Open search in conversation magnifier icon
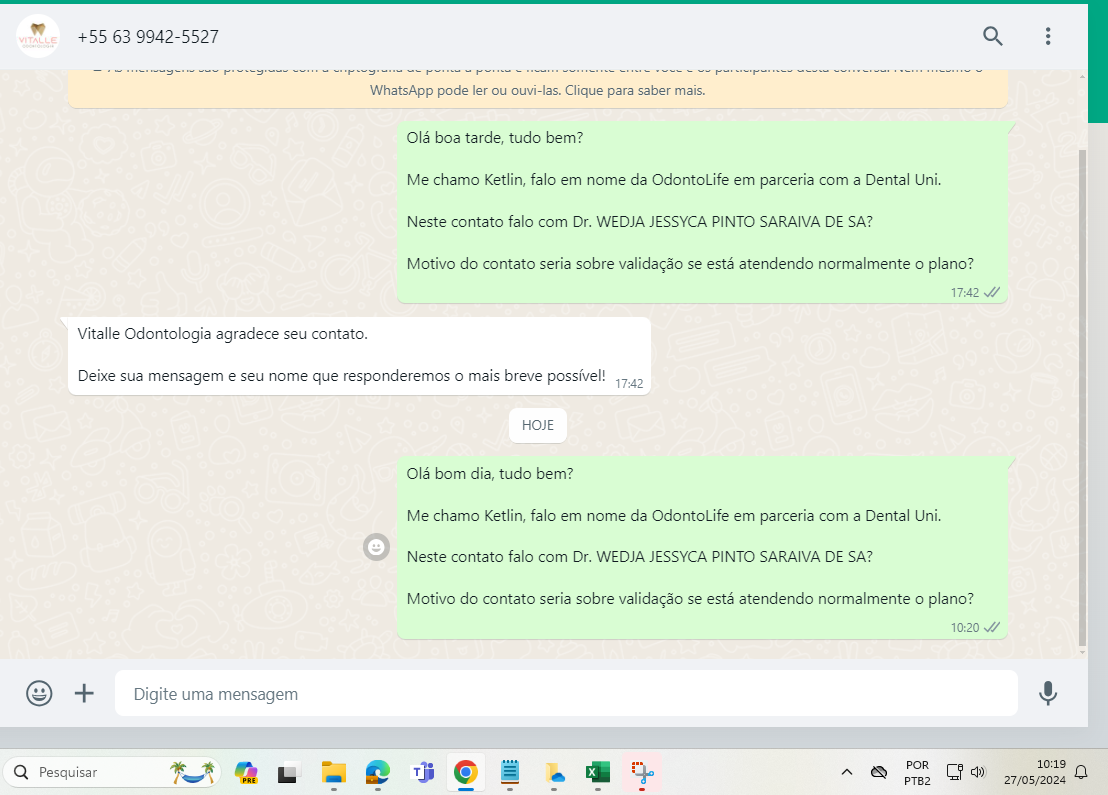1108x795 pixels. [992, 37]
